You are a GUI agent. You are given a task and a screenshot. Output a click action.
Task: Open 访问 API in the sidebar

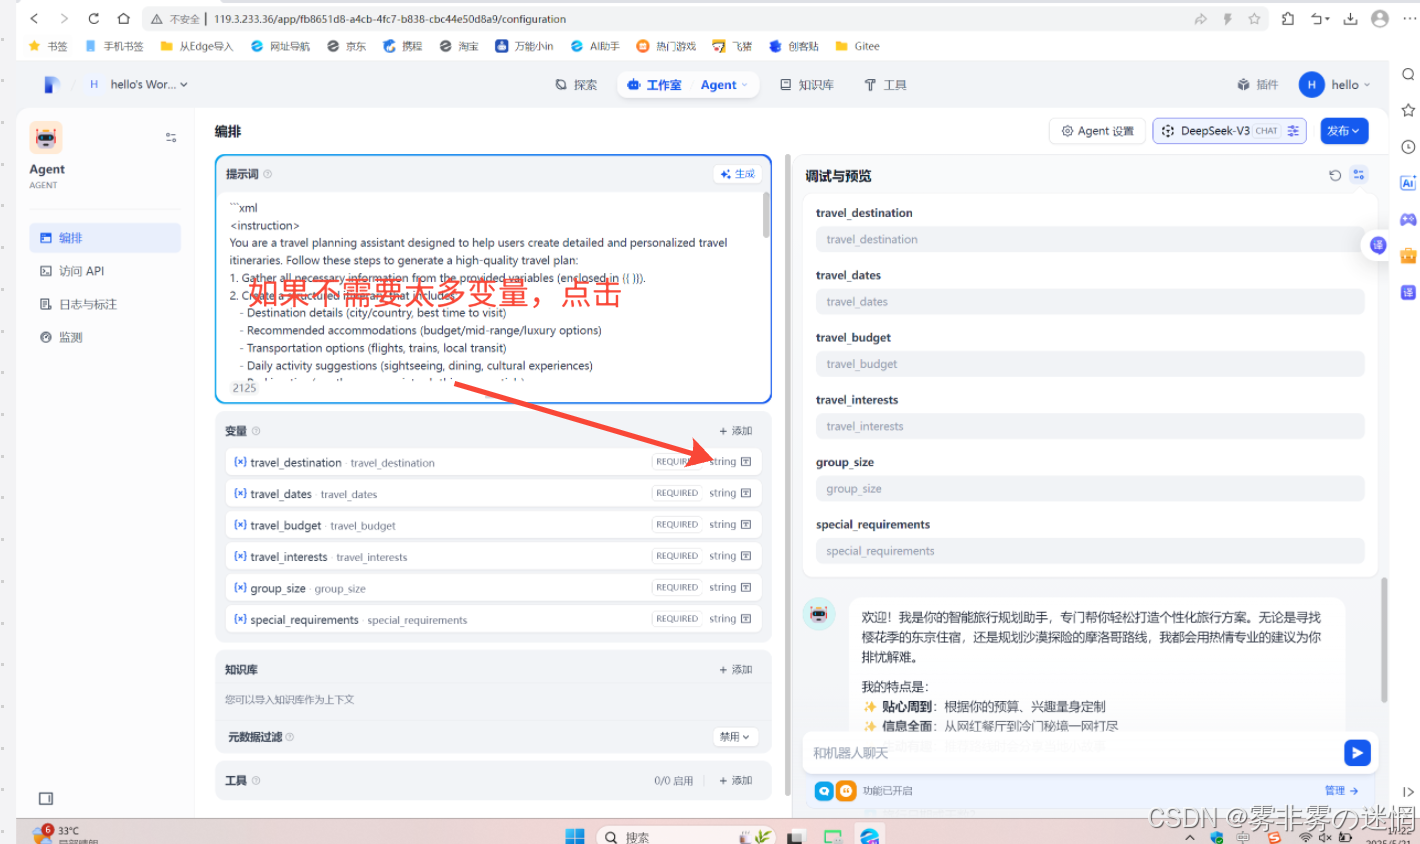tap(105, 271)
